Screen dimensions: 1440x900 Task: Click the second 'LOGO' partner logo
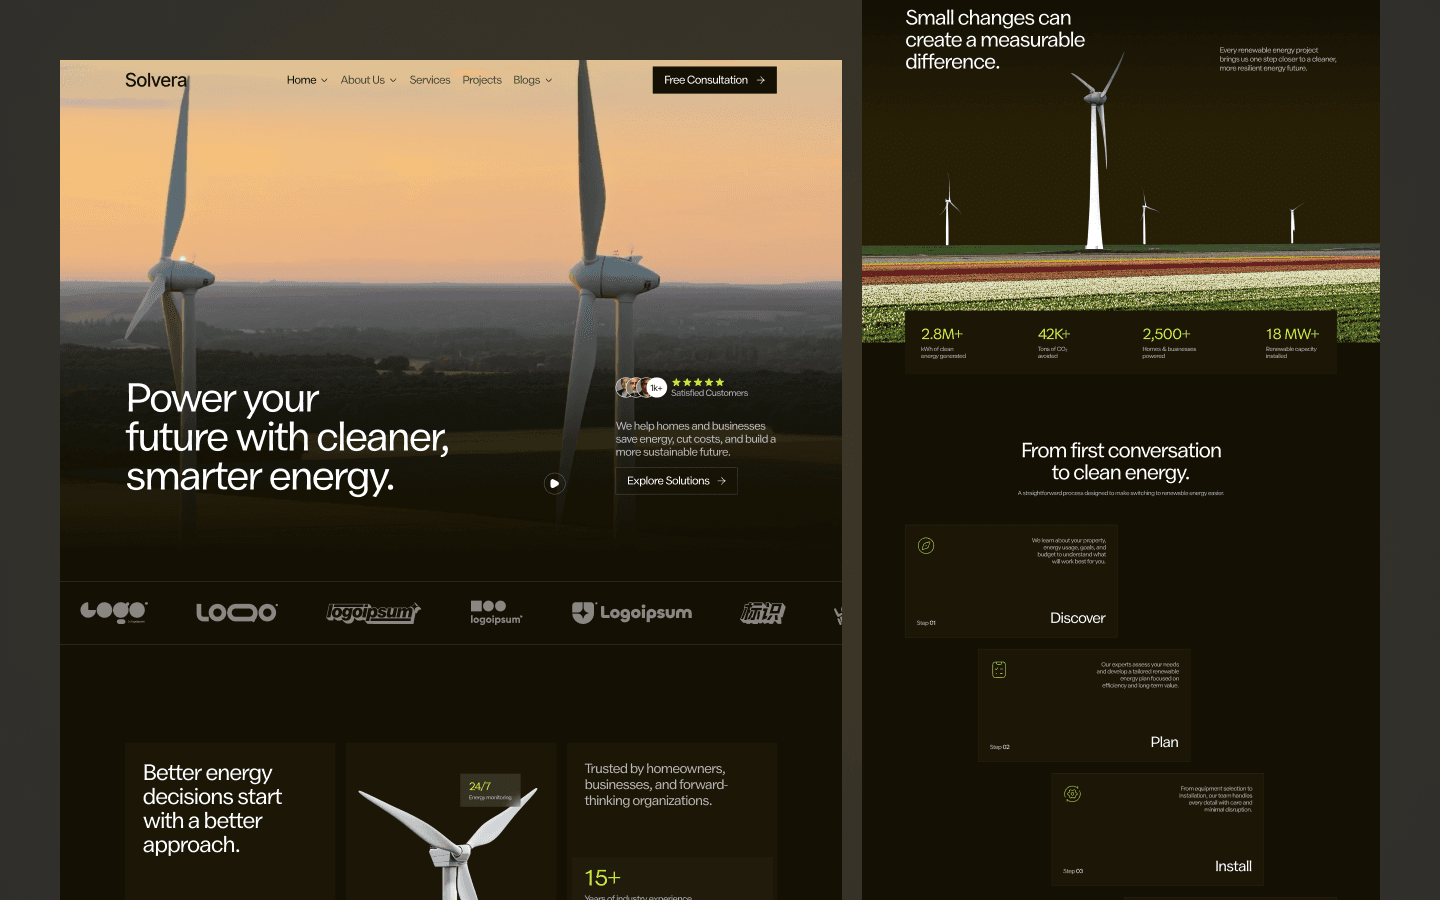[237, 612]
